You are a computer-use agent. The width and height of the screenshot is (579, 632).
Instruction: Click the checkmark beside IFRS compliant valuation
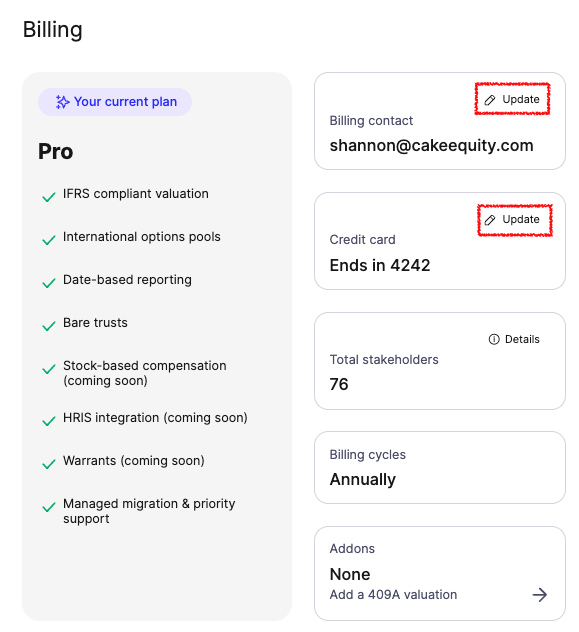[49, 197]
